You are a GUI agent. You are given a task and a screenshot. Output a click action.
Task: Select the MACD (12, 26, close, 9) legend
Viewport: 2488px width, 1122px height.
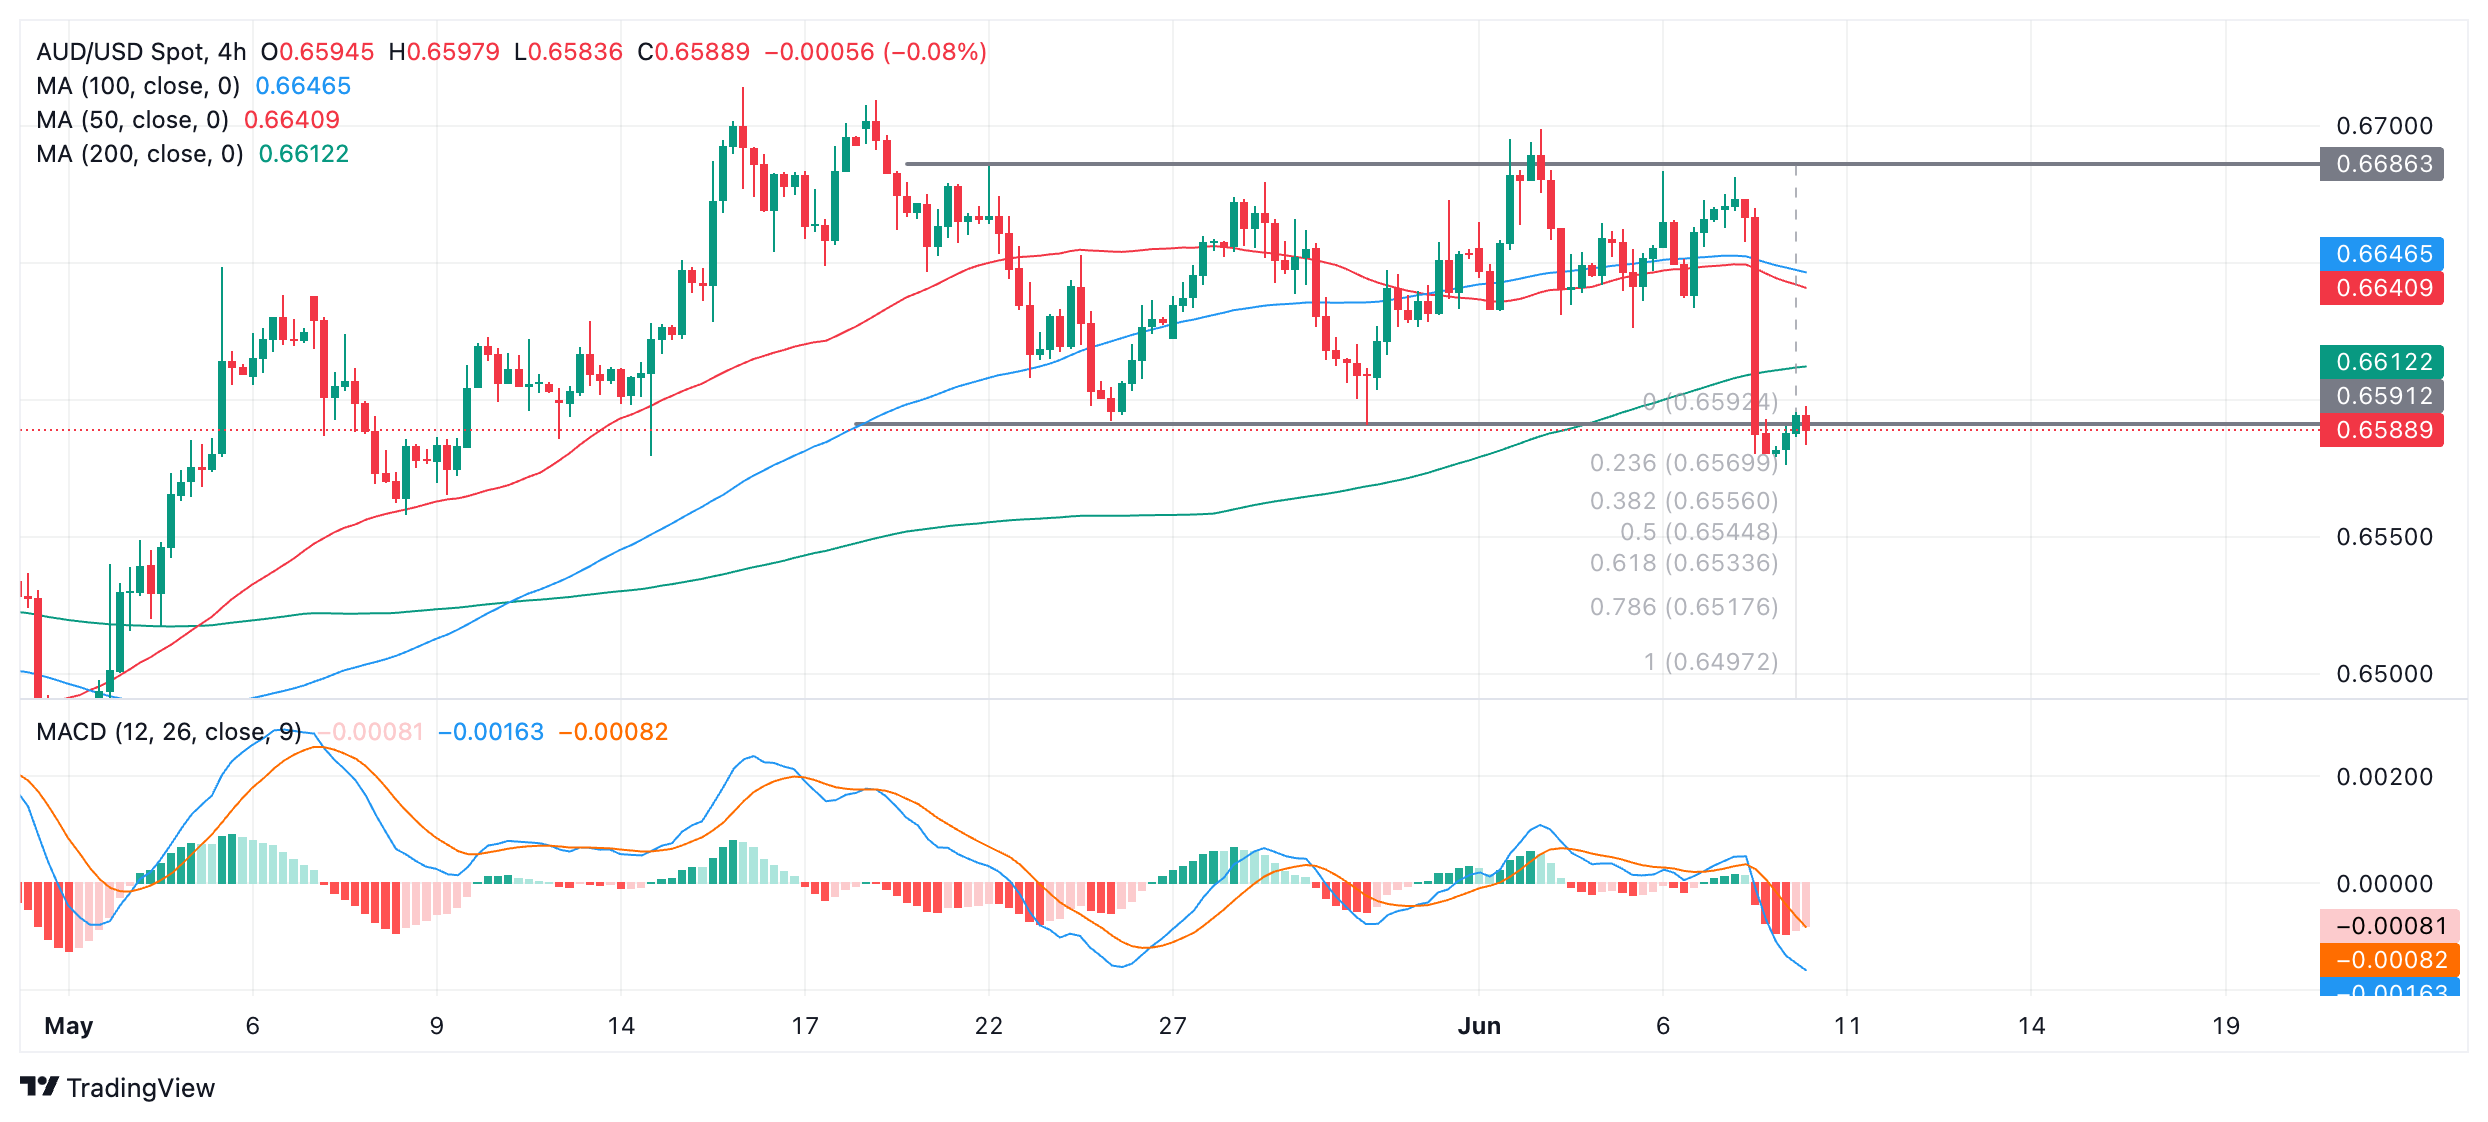tap(168, 732)
